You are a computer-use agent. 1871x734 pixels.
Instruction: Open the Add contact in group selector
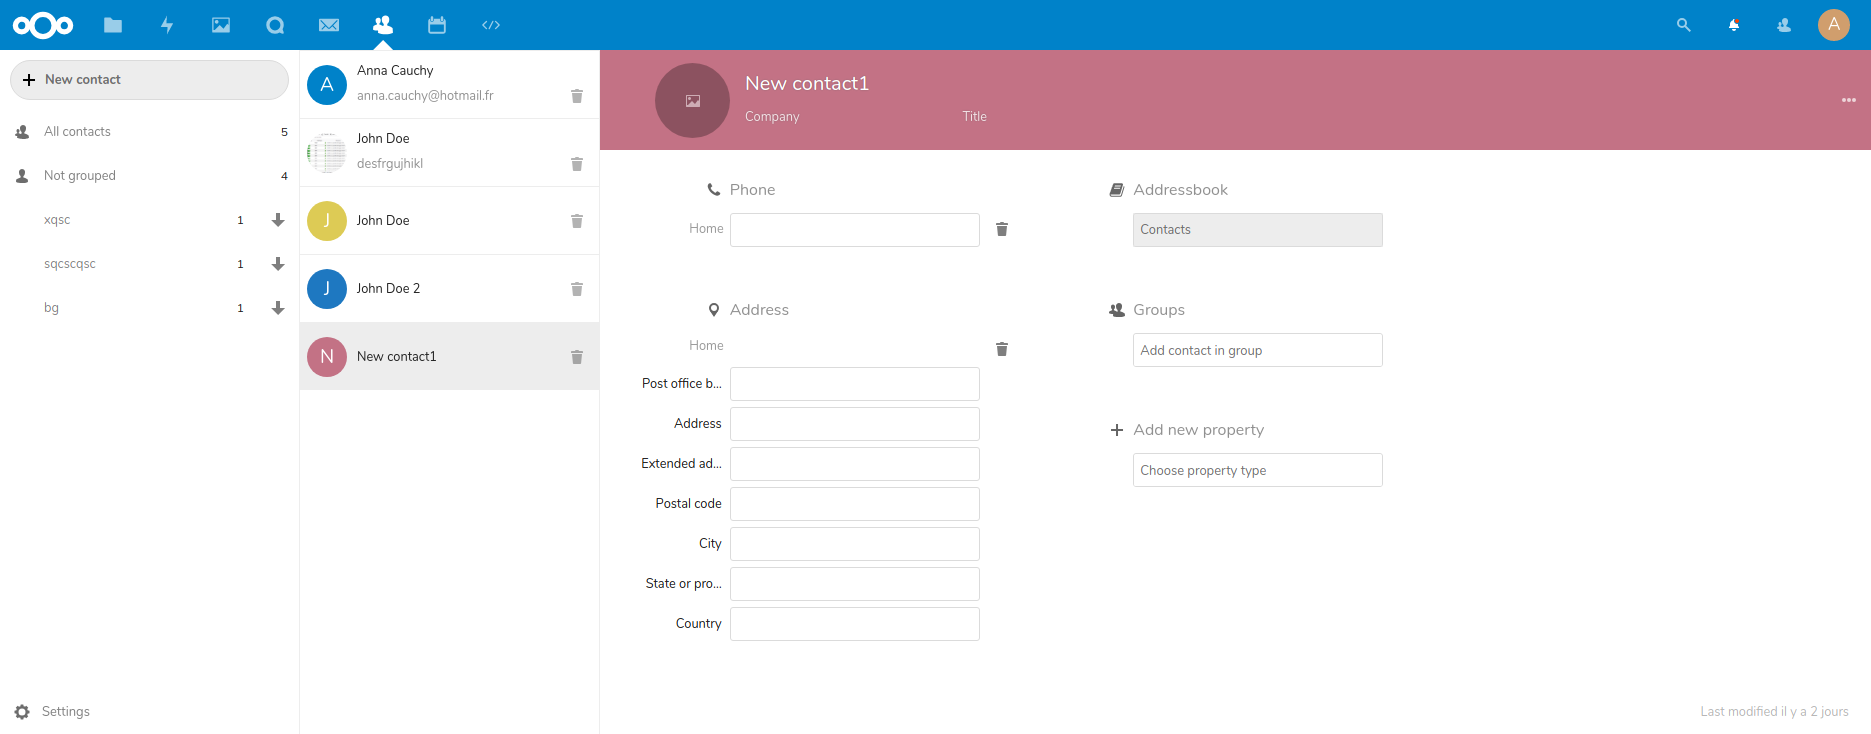tap(1257, 350)
